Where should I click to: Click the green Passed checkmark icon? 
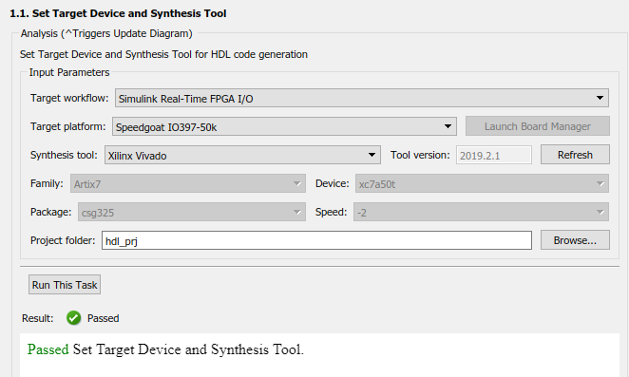74,318
